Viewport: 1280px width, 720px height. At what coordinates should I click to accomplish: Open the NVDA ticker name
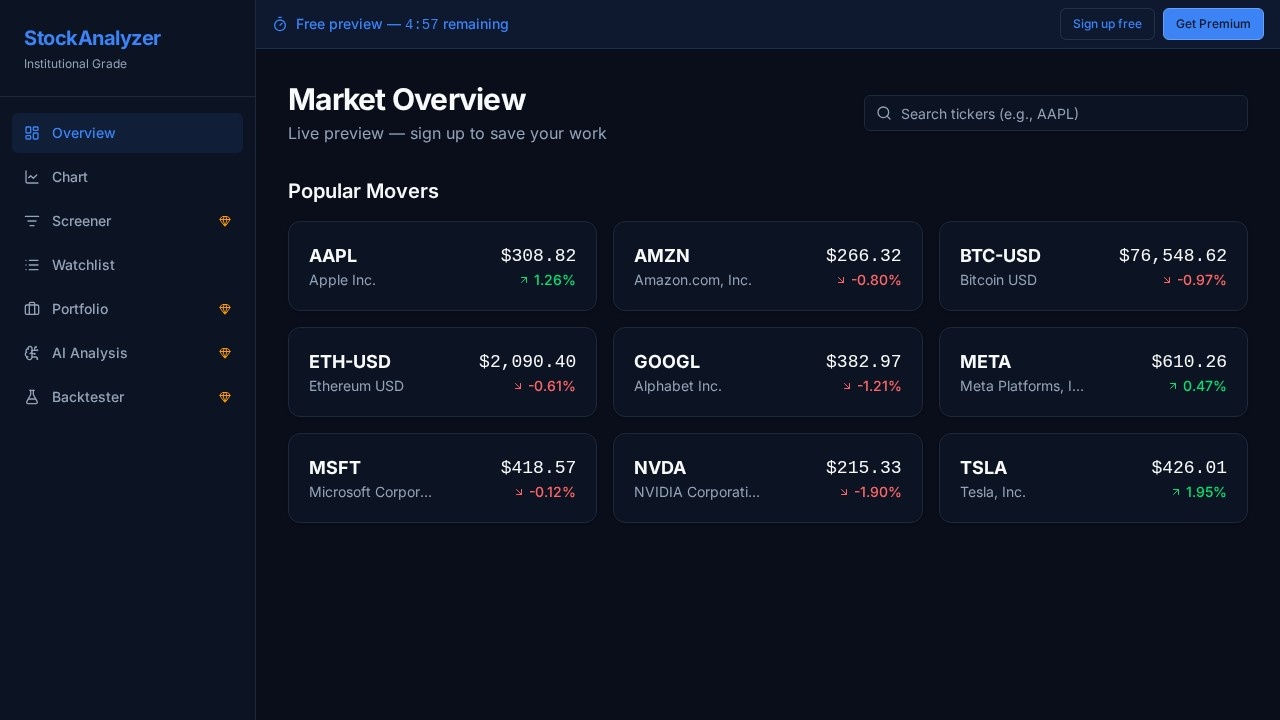(x=660, y=468)
